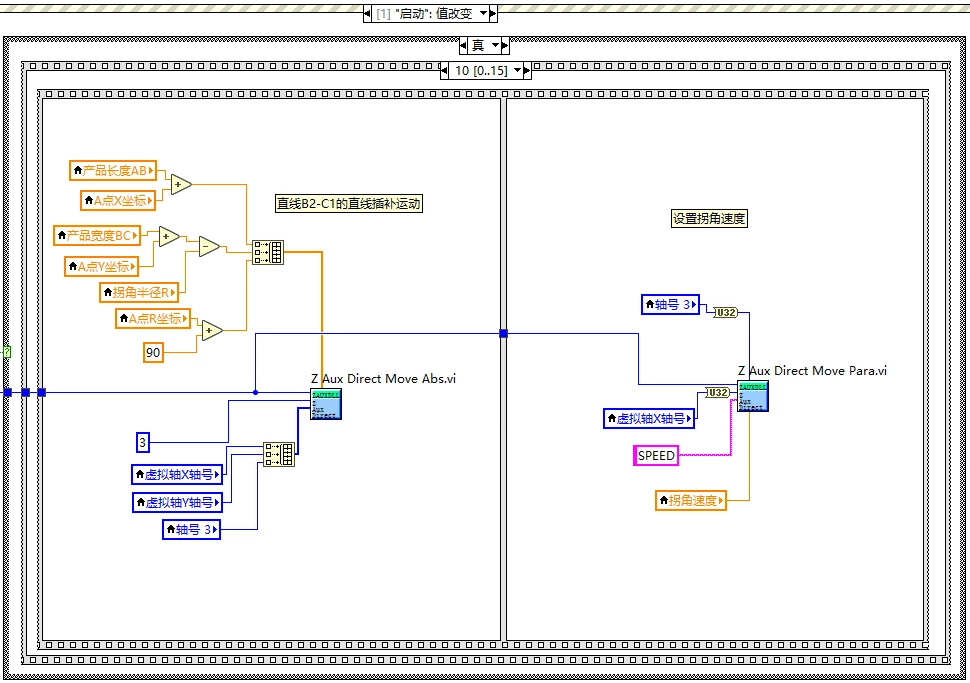
Task: Click the Z Aux Direct Move Abs.vi label
Action: (384, 379)
